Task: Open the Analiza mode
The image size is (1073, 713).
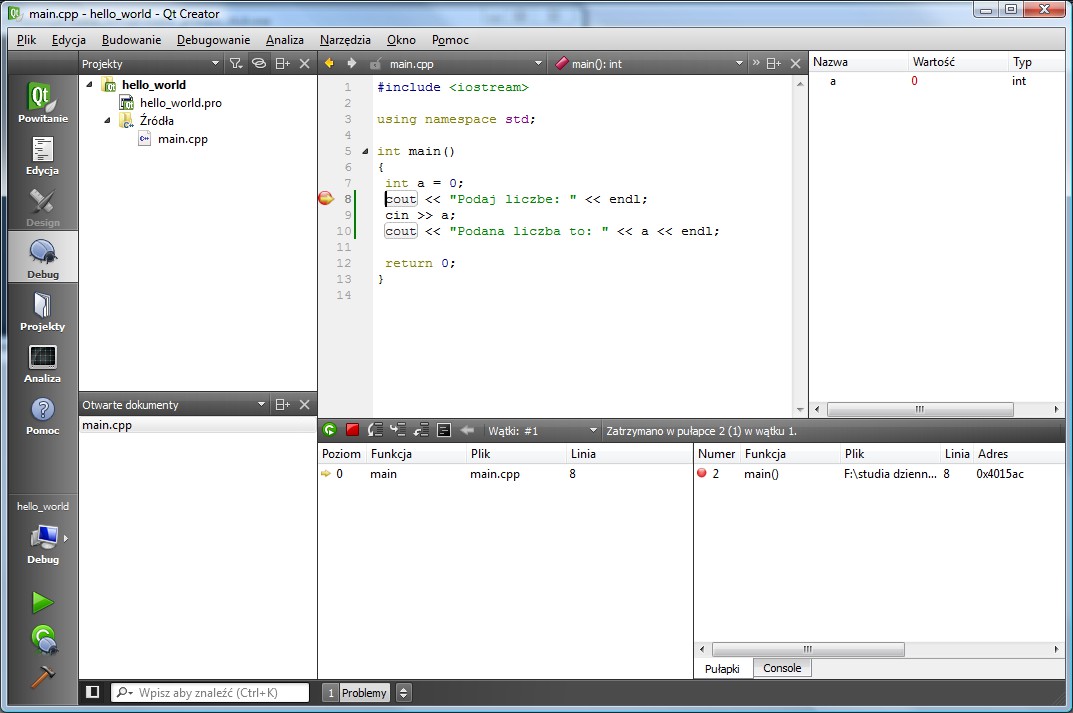Action: (x=42, y=362)
